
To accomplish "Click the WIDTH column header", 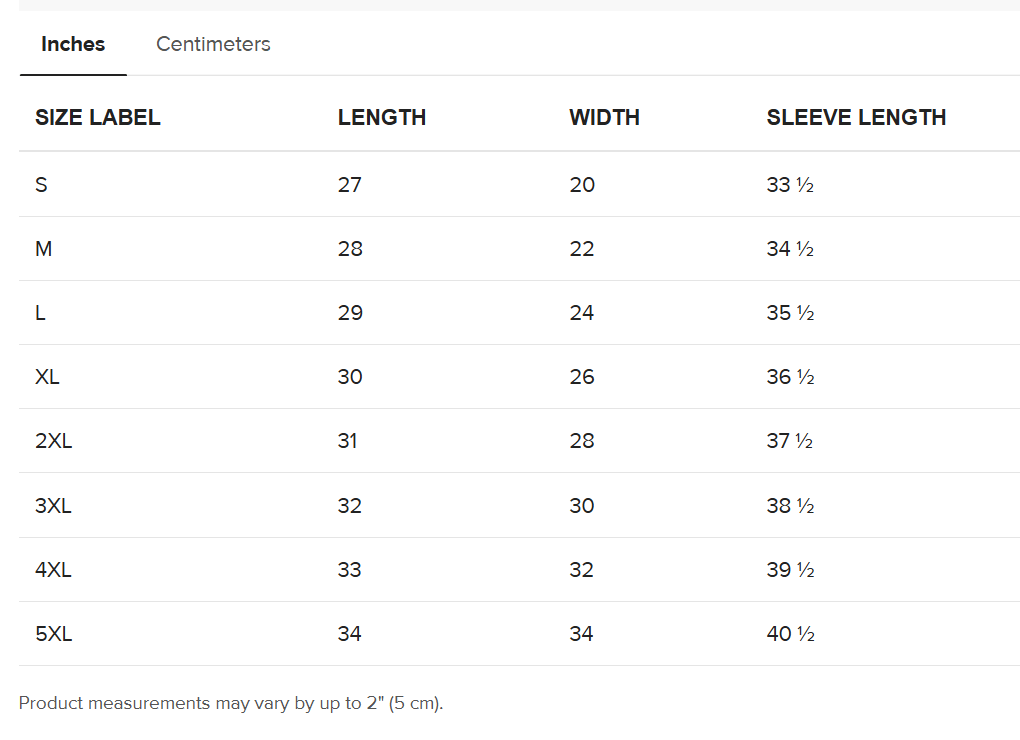I will 604,117.
